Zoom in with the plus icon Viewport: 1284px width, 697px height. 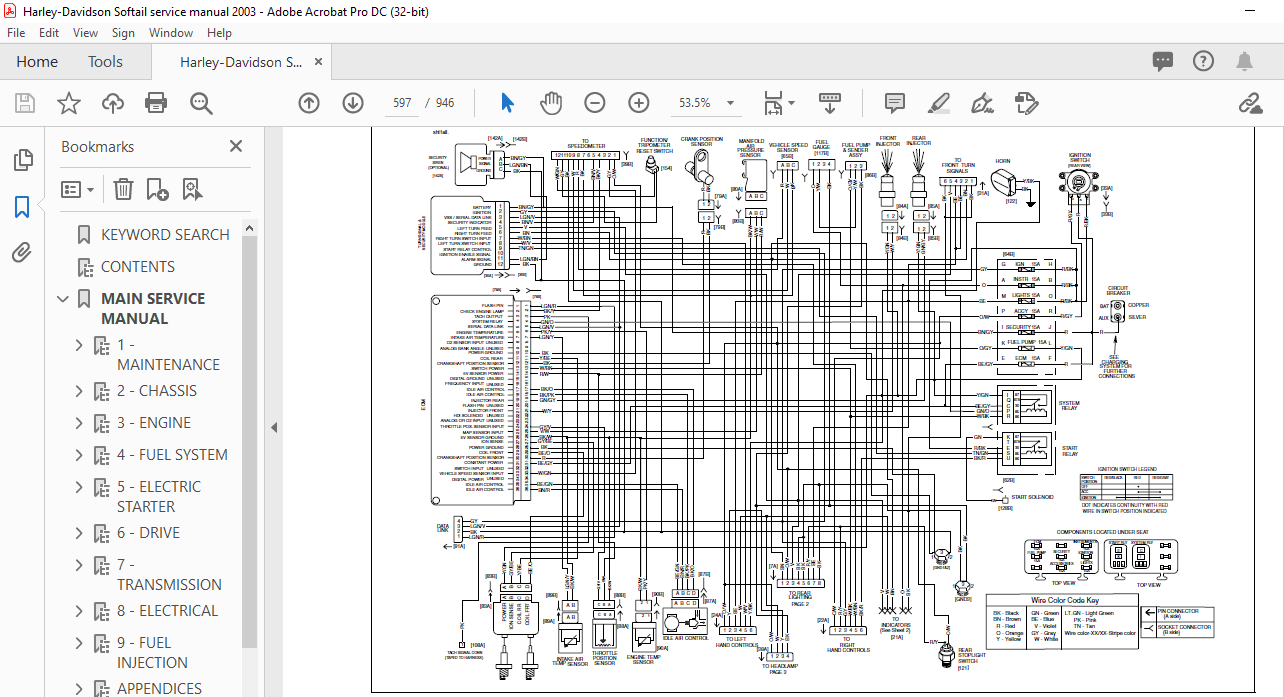pos(639,103)
